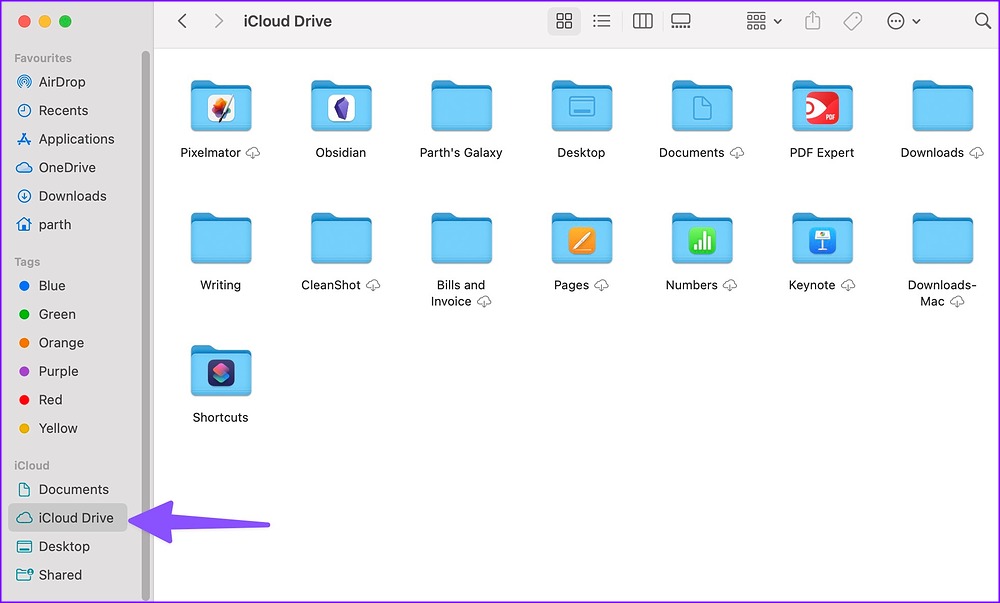
Task: Open the Obsidian folder
Action: point(341,107)
